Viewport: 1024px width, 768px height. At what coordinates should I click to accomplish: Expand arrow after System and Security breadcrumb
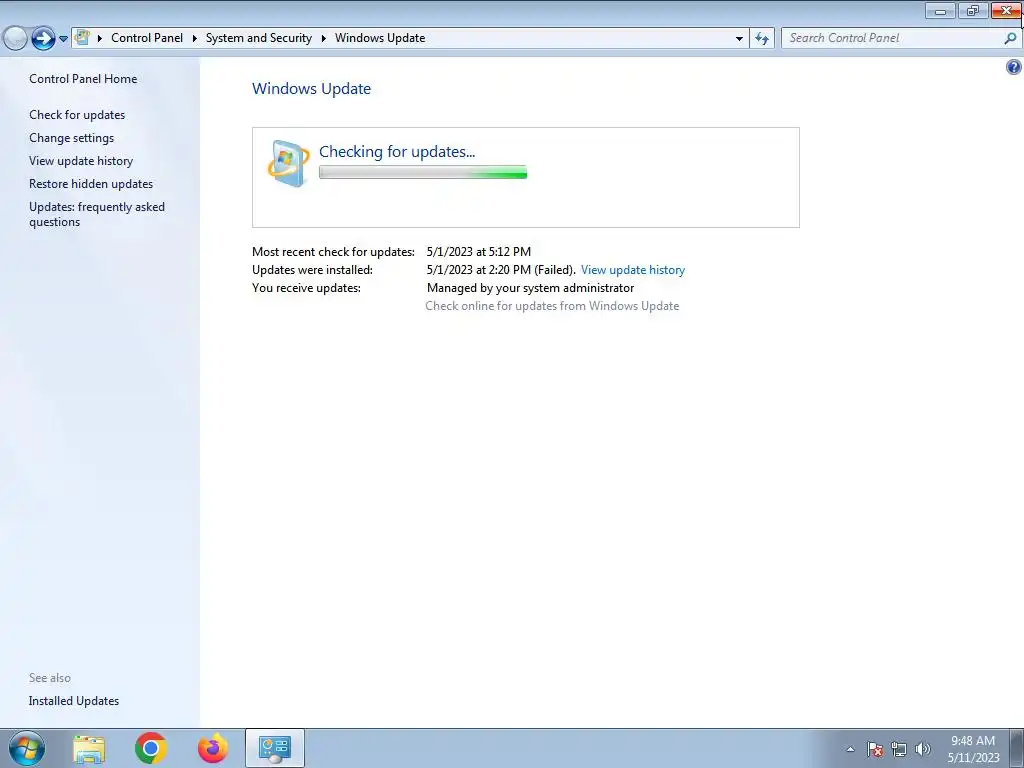[x=323, y=38]
